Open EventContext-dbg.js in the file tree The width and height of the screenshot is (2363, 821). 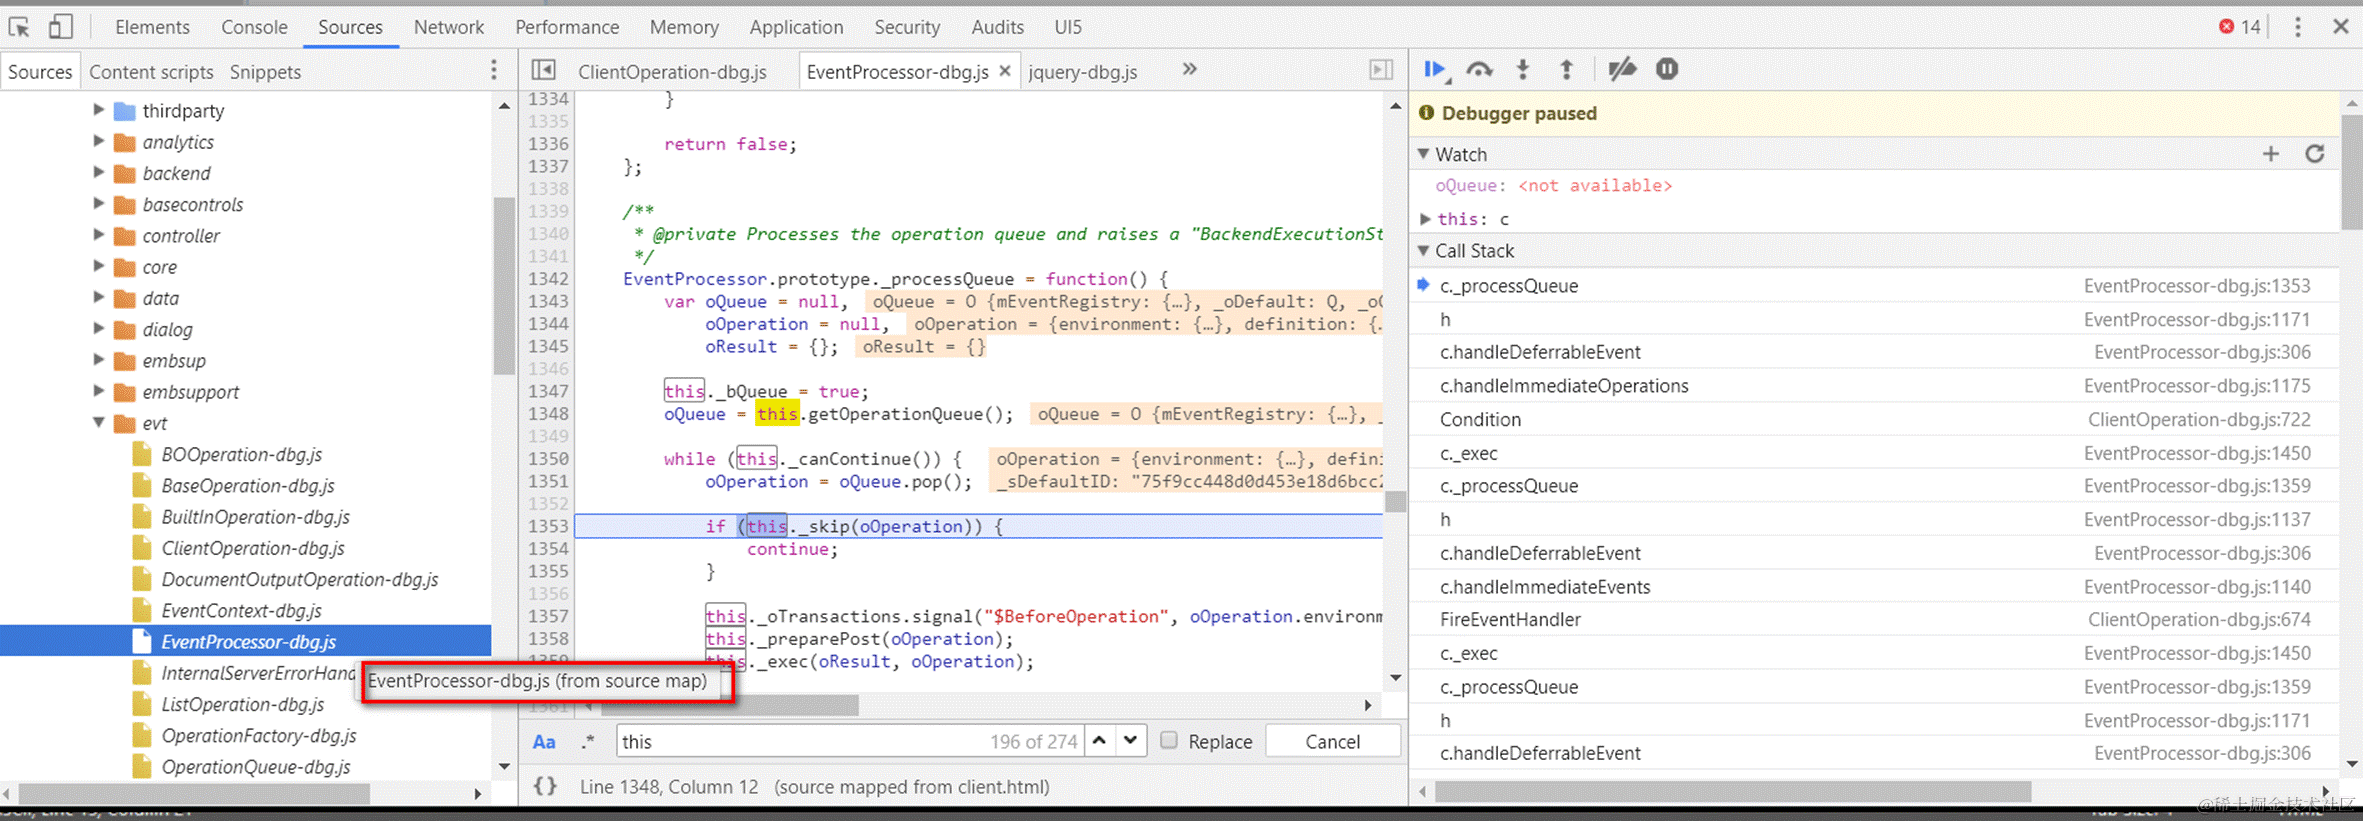click(241, 610)
